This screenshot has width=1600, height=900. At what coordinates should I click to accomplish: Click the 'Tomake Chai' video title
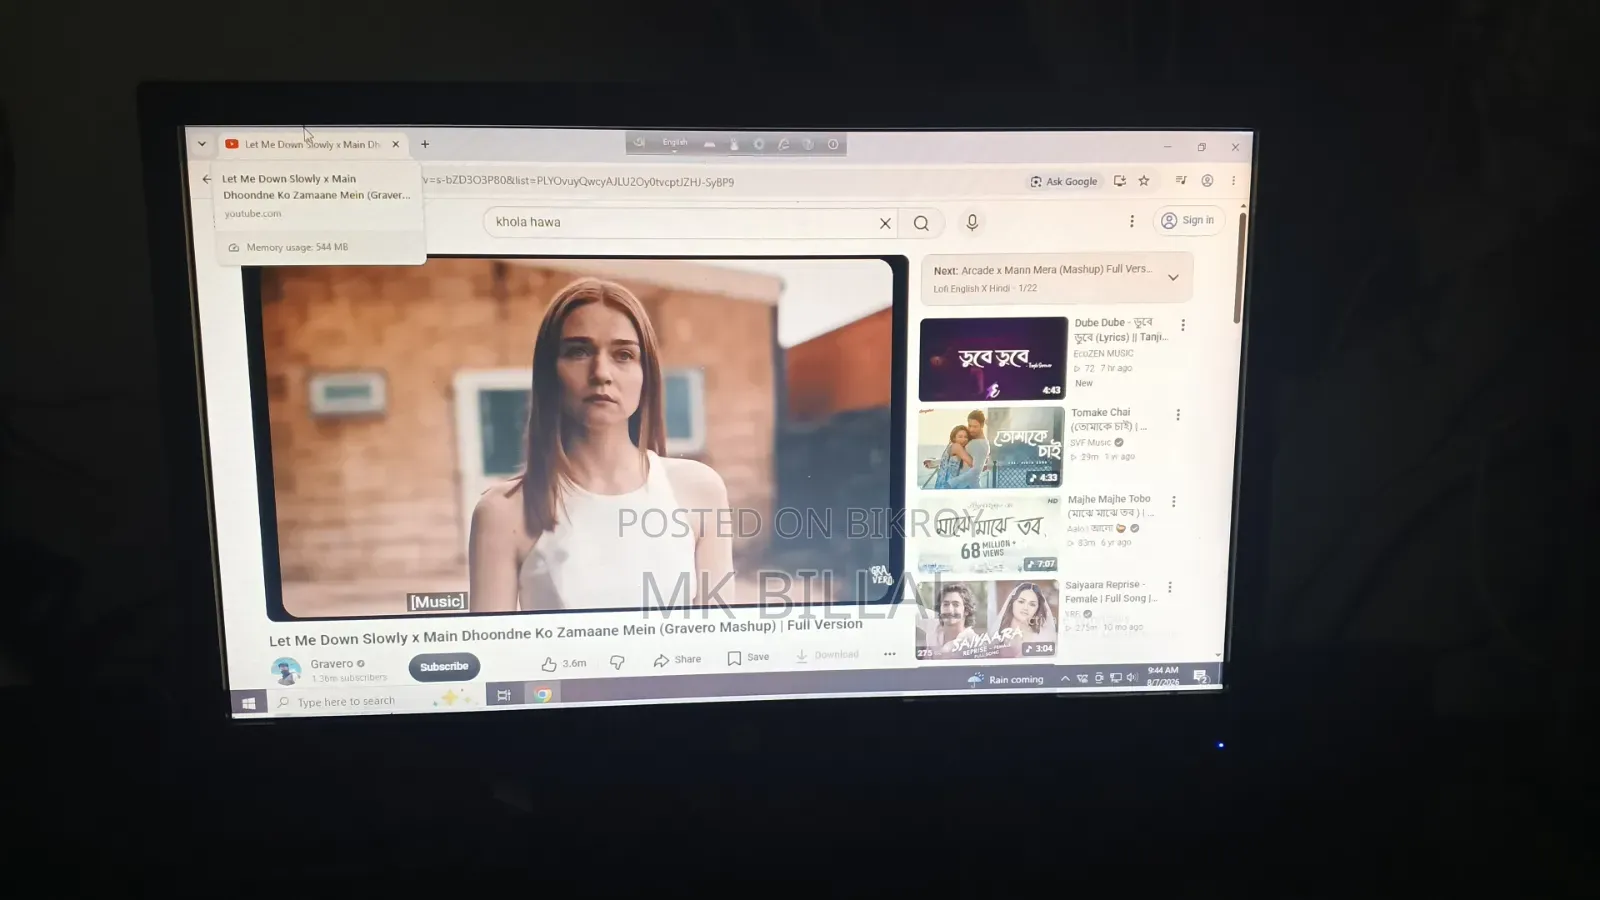click(1109, 419)
